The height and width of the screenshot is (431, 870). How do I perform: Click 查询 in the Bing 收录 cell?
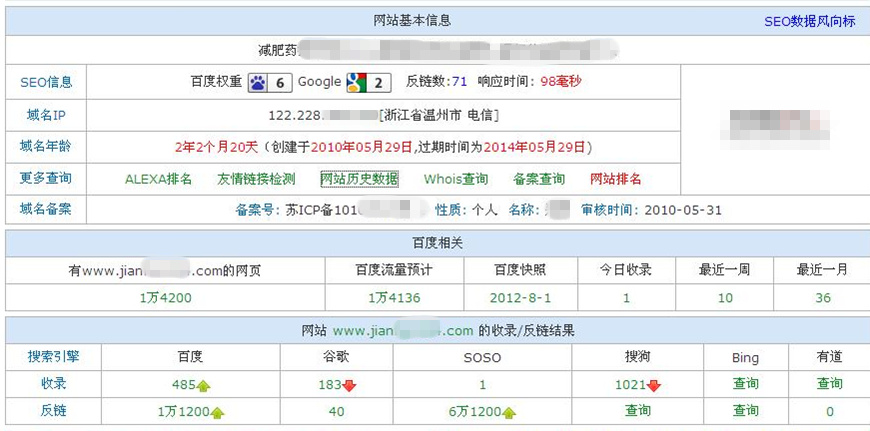point(746,383)
